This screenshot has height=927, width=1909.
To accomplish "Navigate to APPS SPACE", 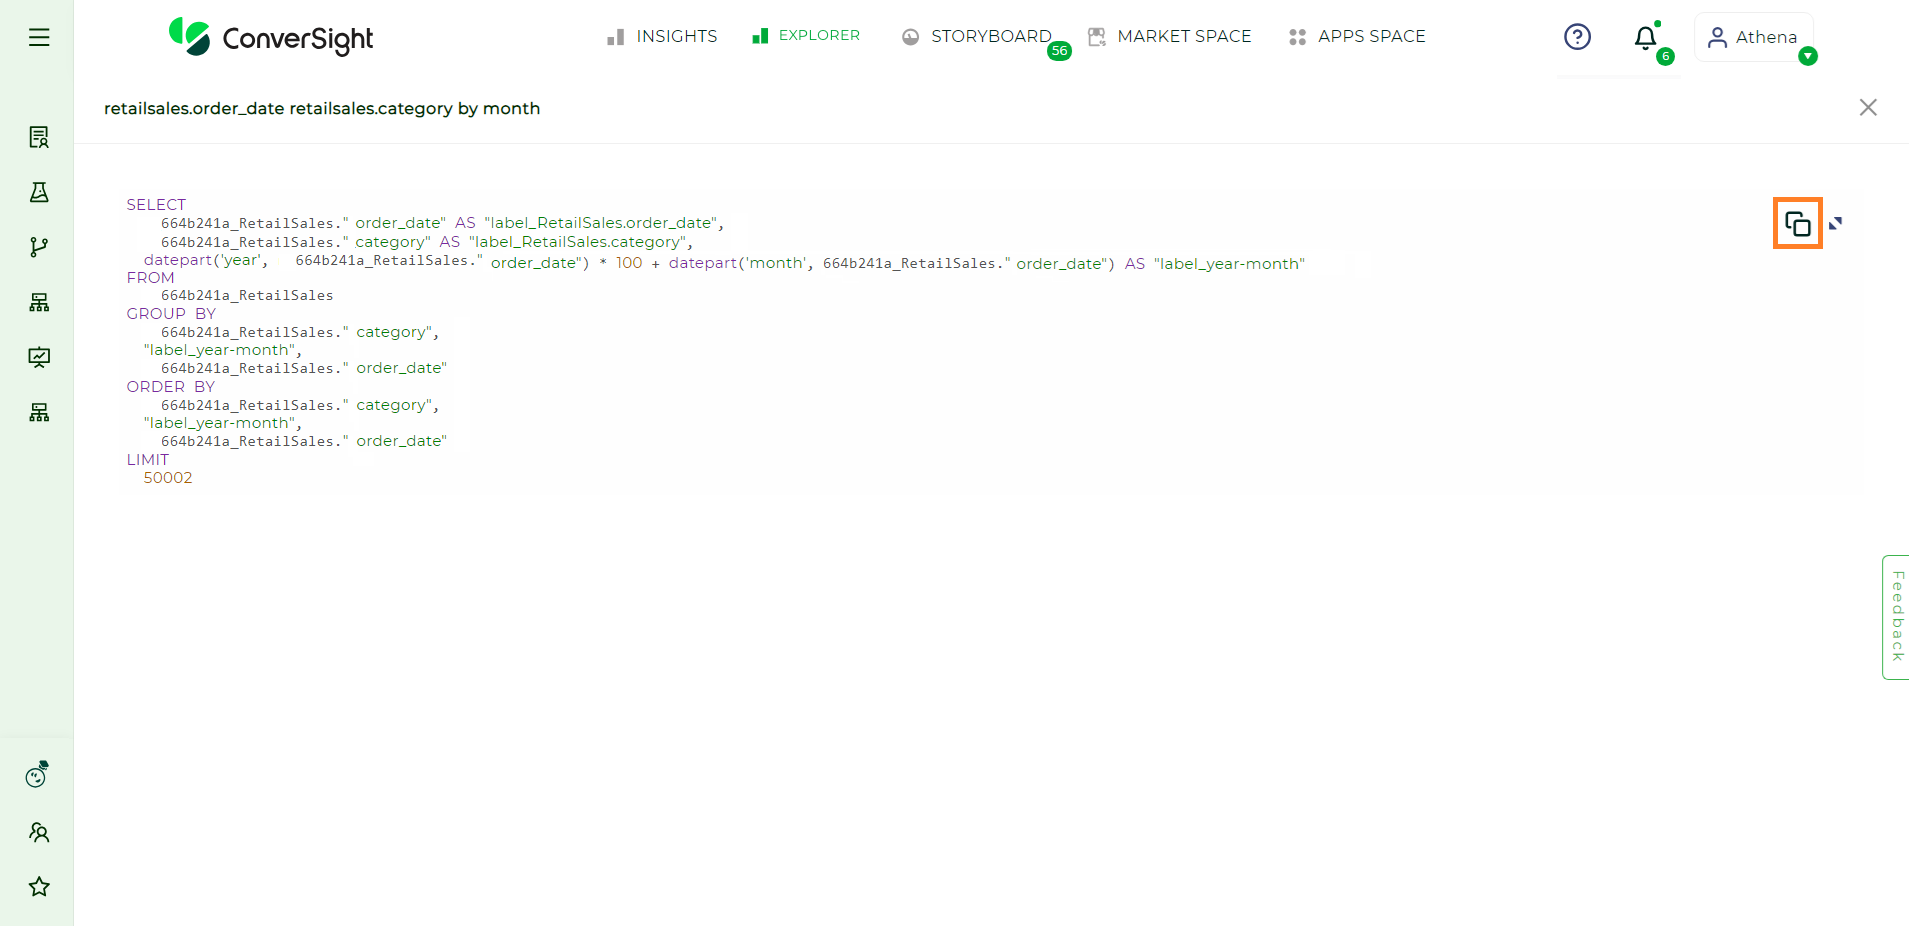I will 1358,37.
